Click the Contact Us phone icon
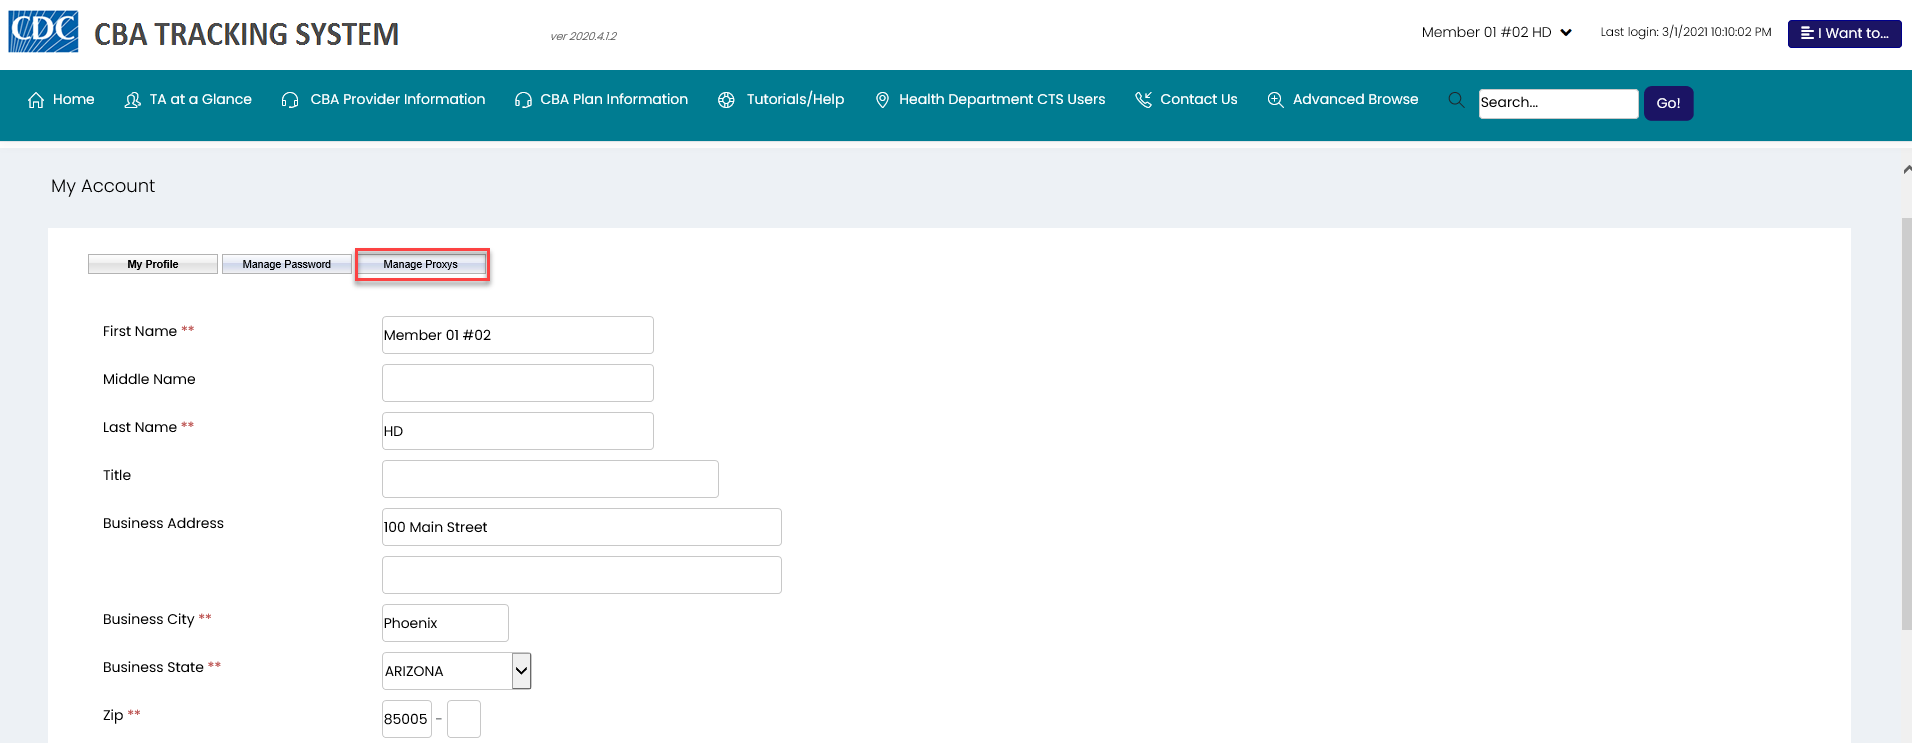The width and height of the screenshot is (1912, 743). click(1143, 100)
